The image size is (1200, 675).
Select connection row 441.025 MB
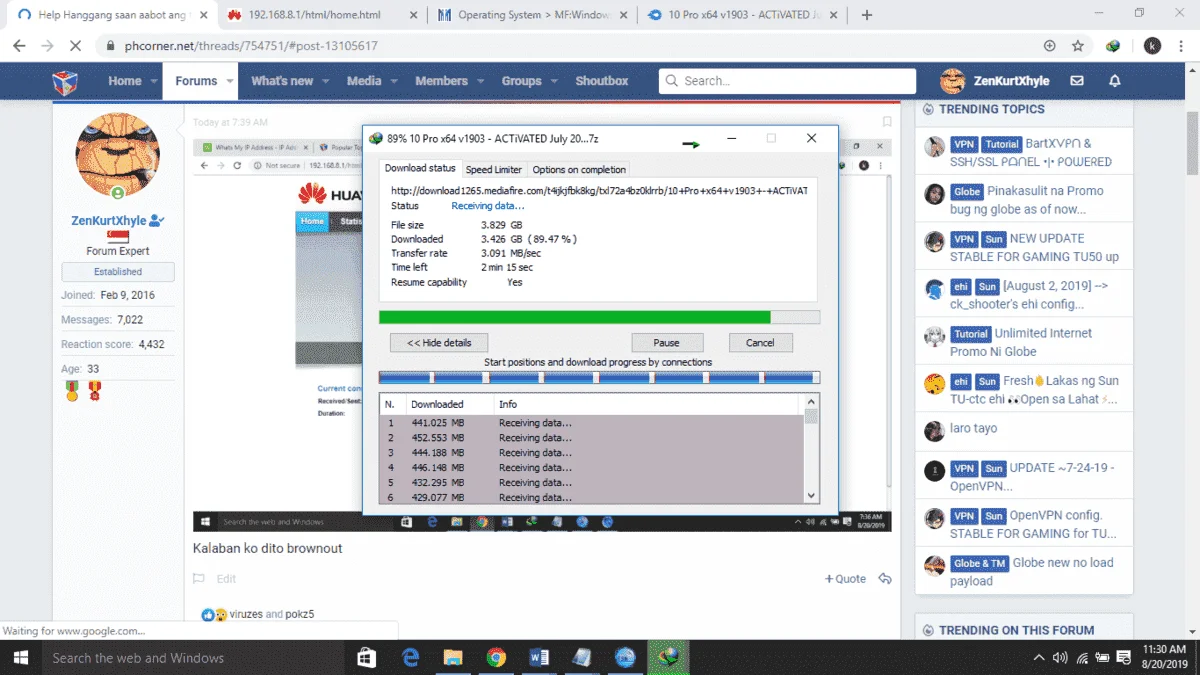592,423
